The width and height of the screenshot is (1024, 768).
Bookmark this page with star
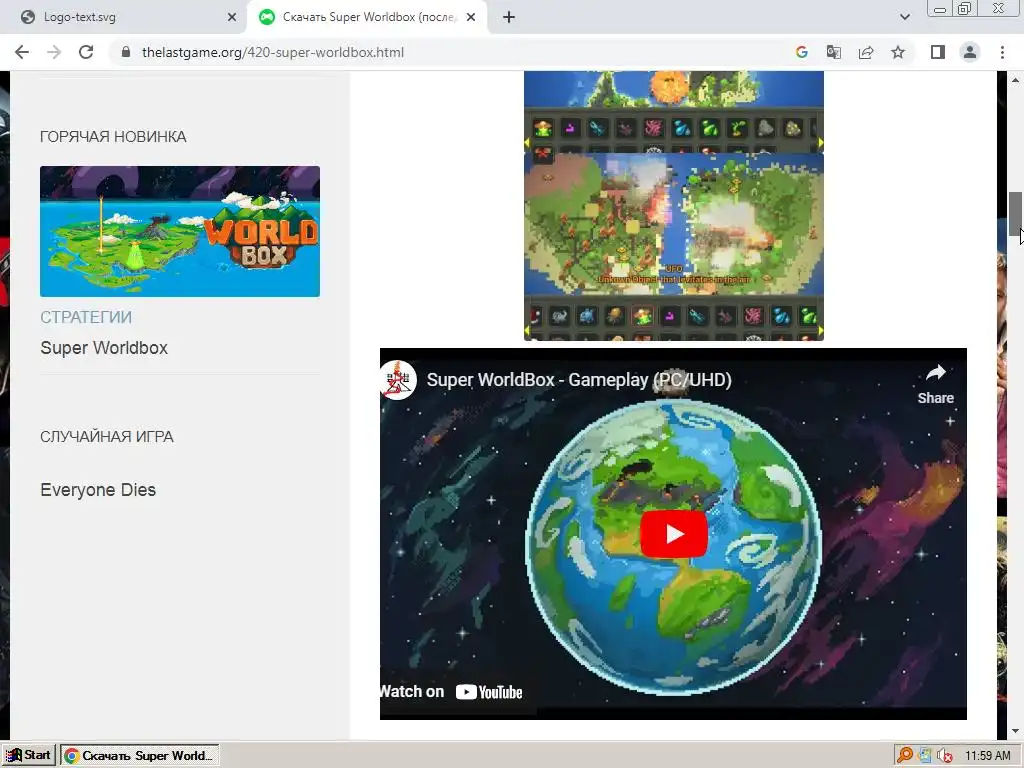click(898, 52)
